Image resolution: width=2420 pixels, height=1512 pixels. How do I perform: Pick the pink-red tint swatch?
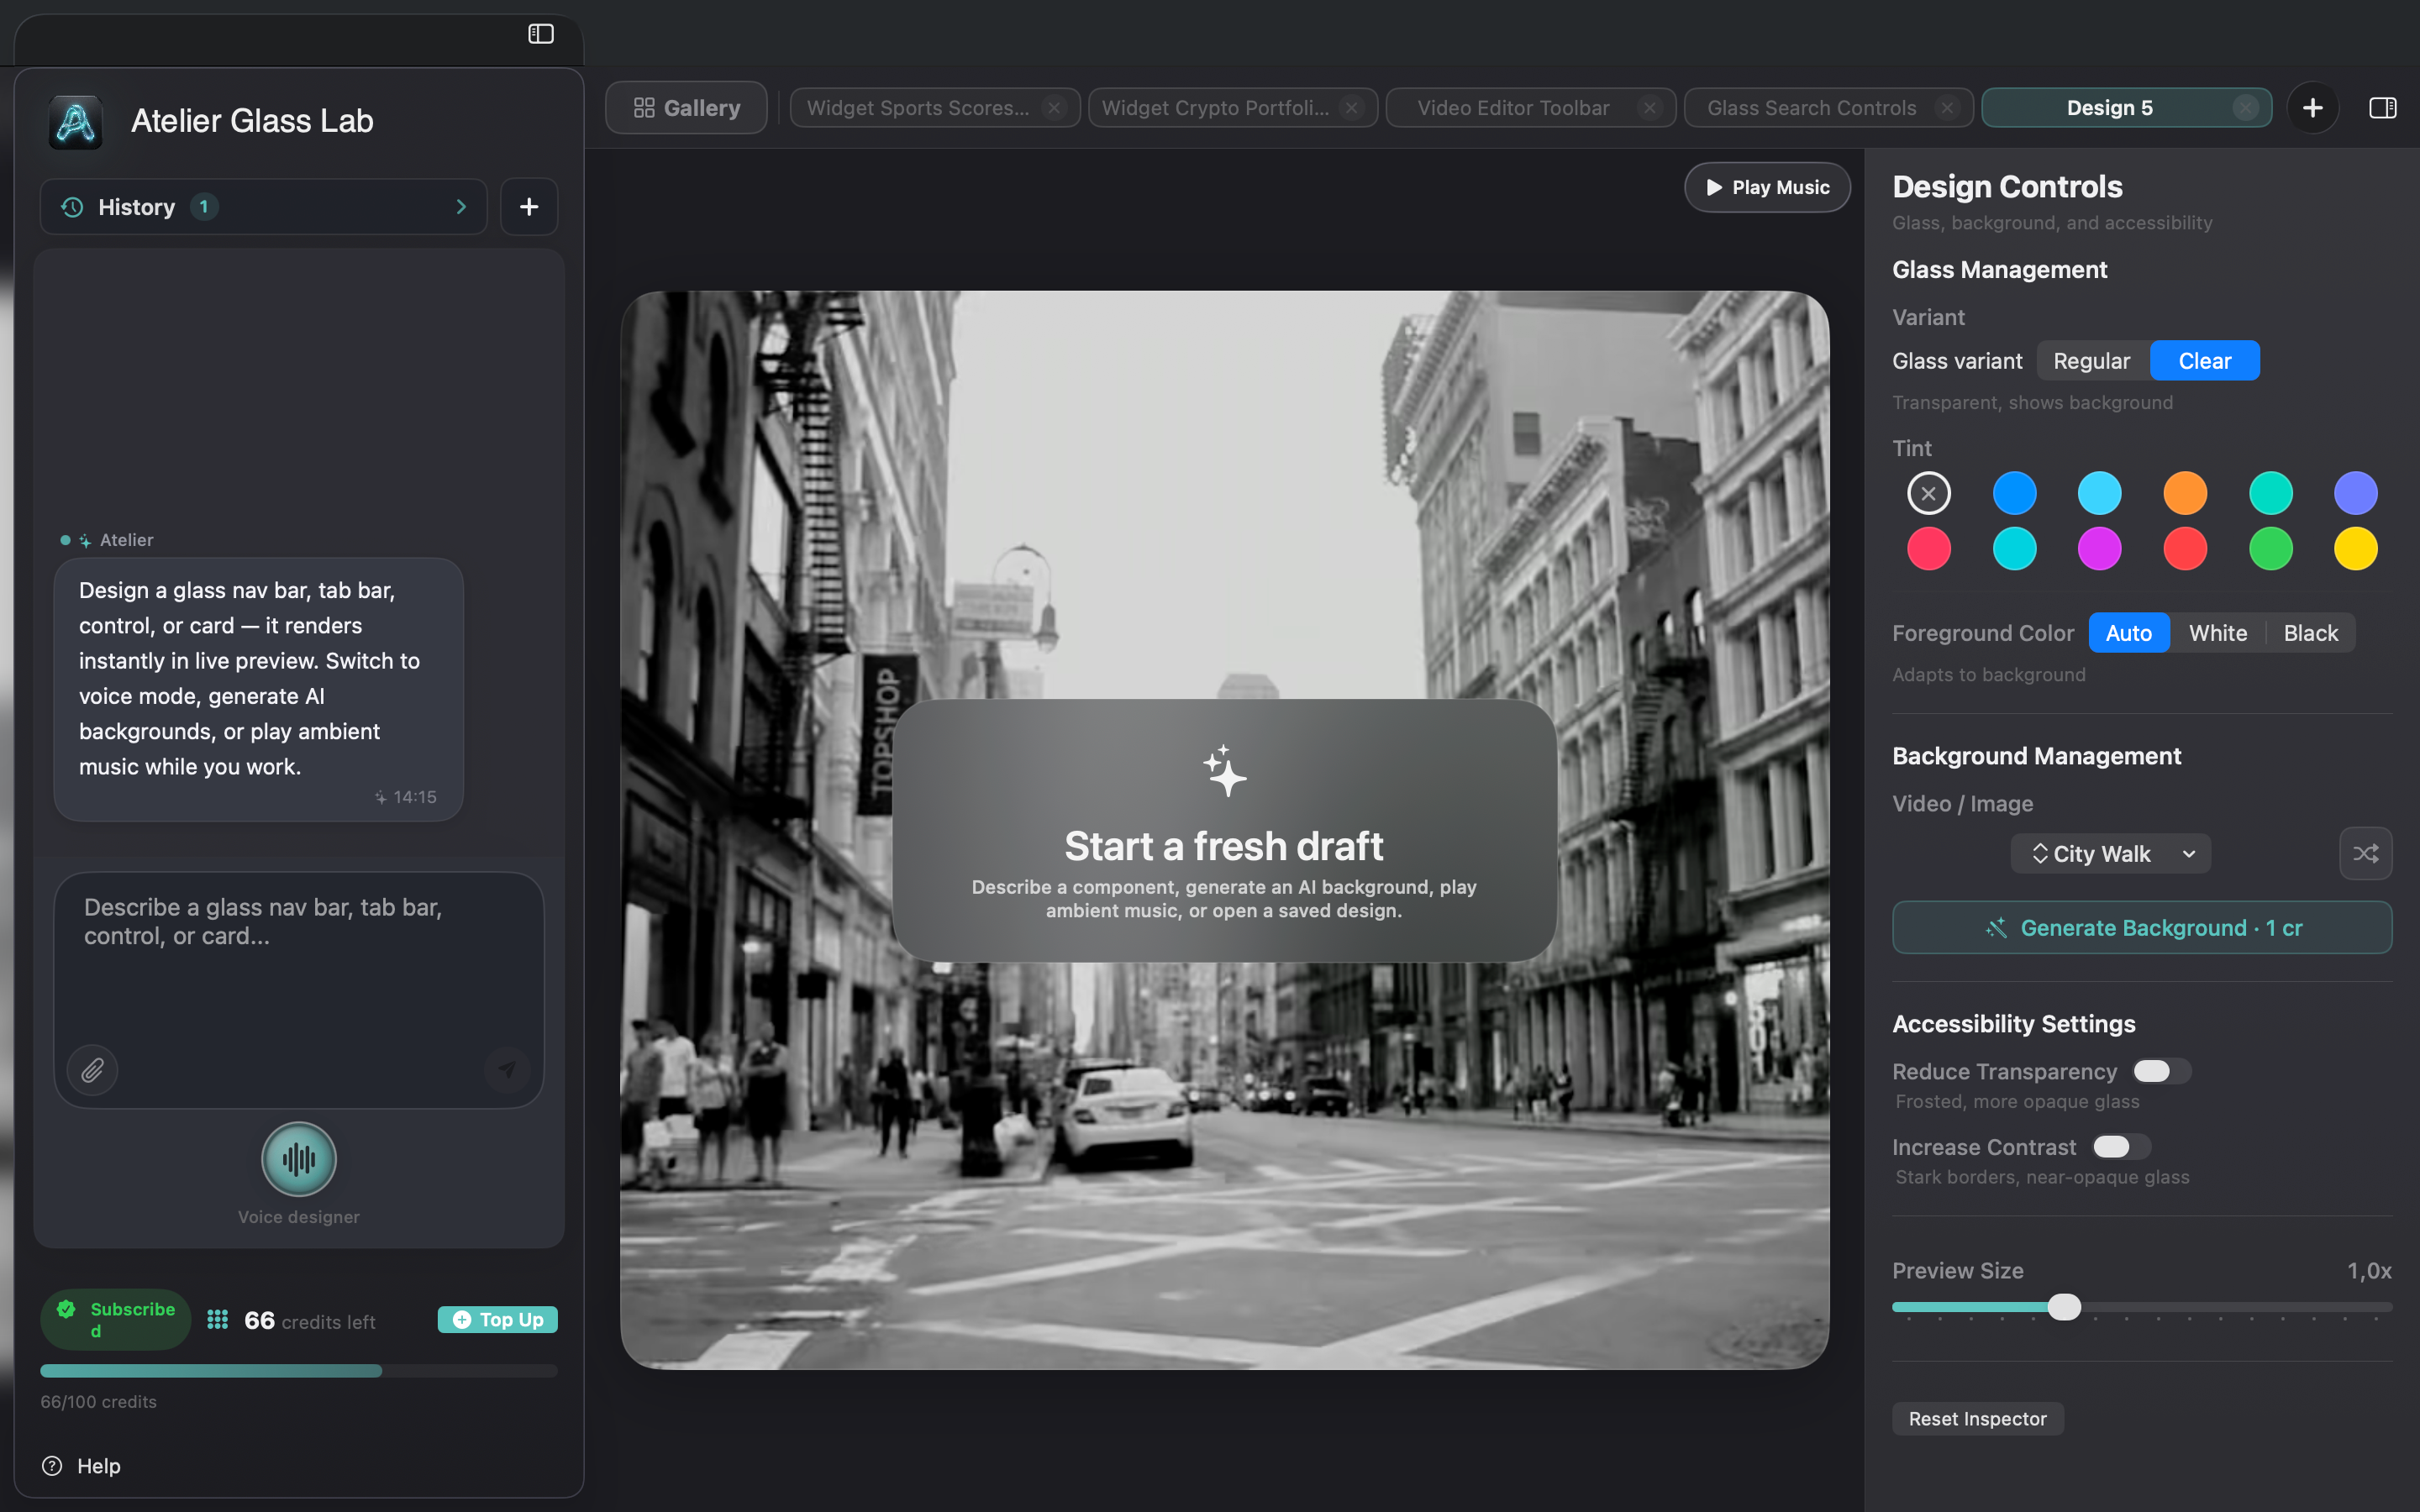[x=1929, y=549]
